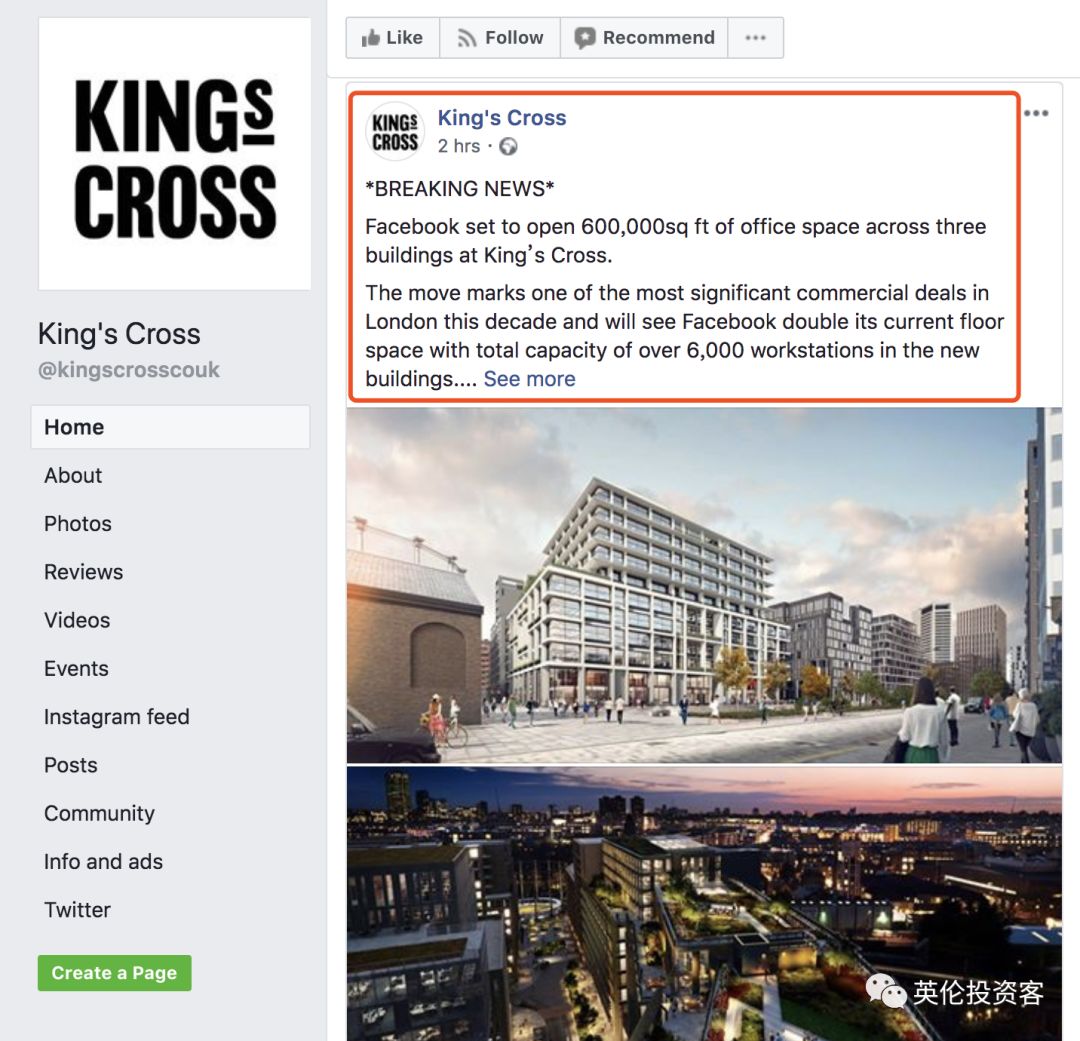Open the post options three-dot menu

[1036, 113]
